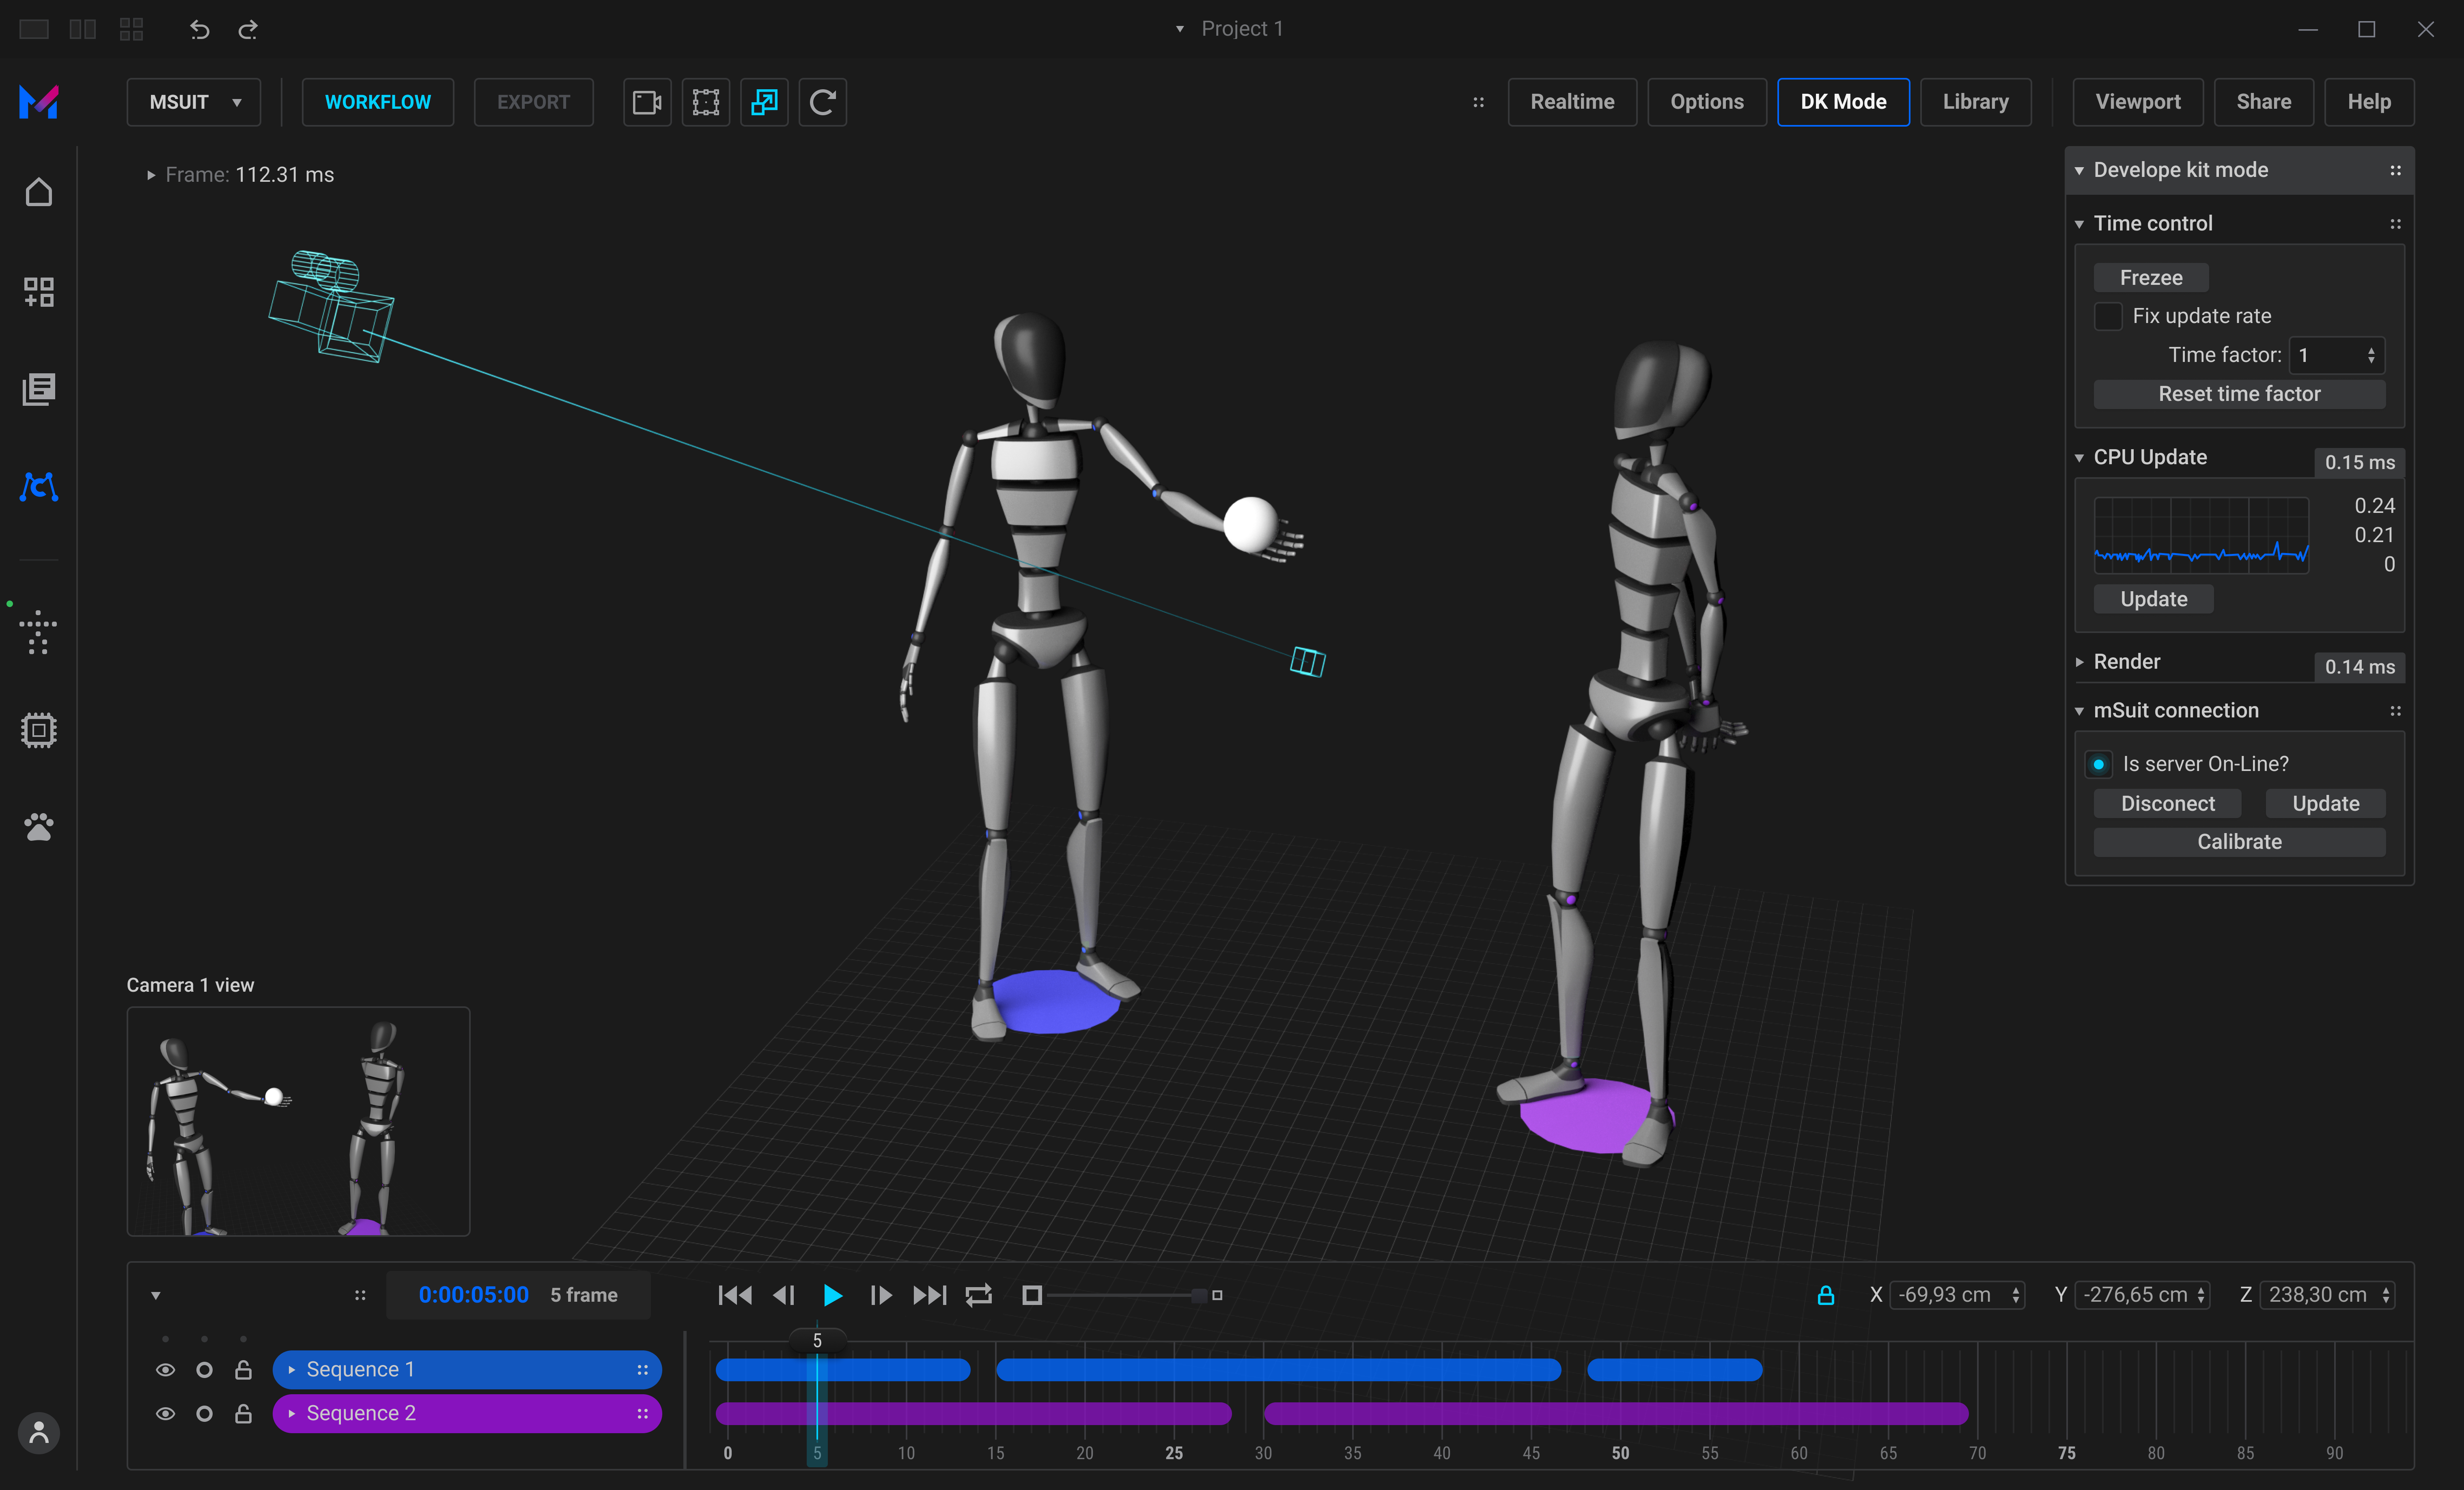Skip to the timeline start
This screenshot has width=2464, height=1490.
pyautogui.click(x=735, y=1295)
